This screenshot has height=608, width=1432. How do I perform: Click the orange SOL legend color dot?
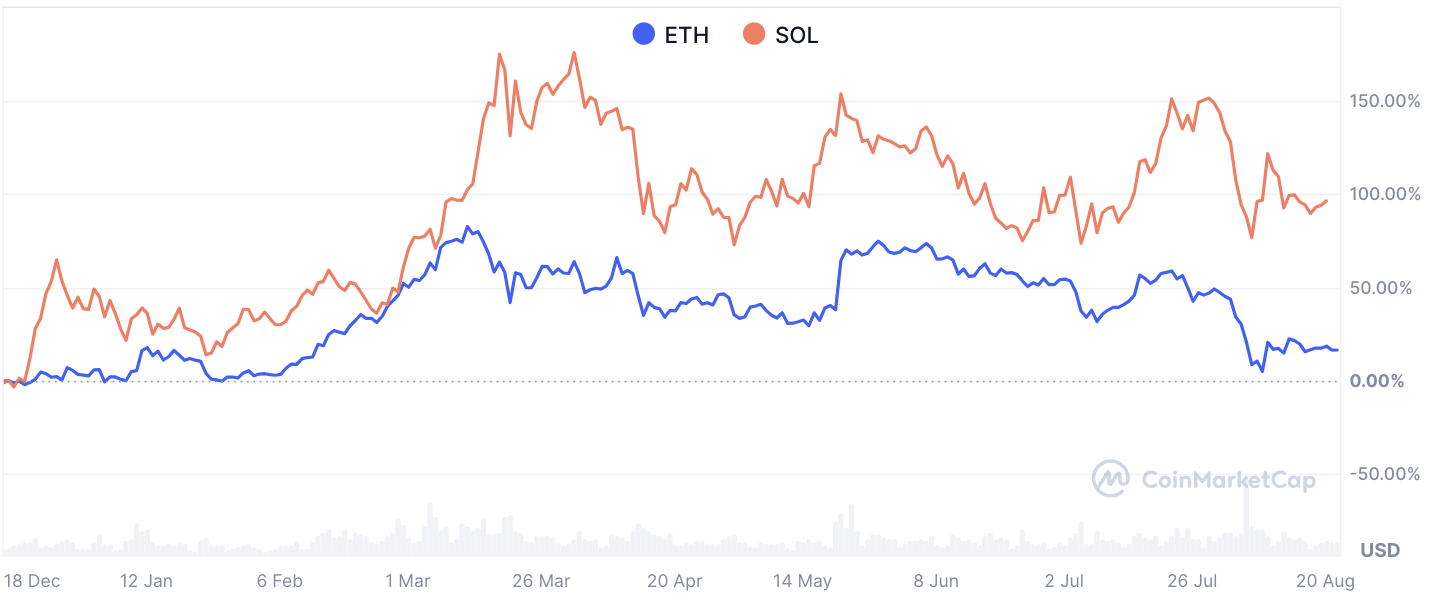753,35
